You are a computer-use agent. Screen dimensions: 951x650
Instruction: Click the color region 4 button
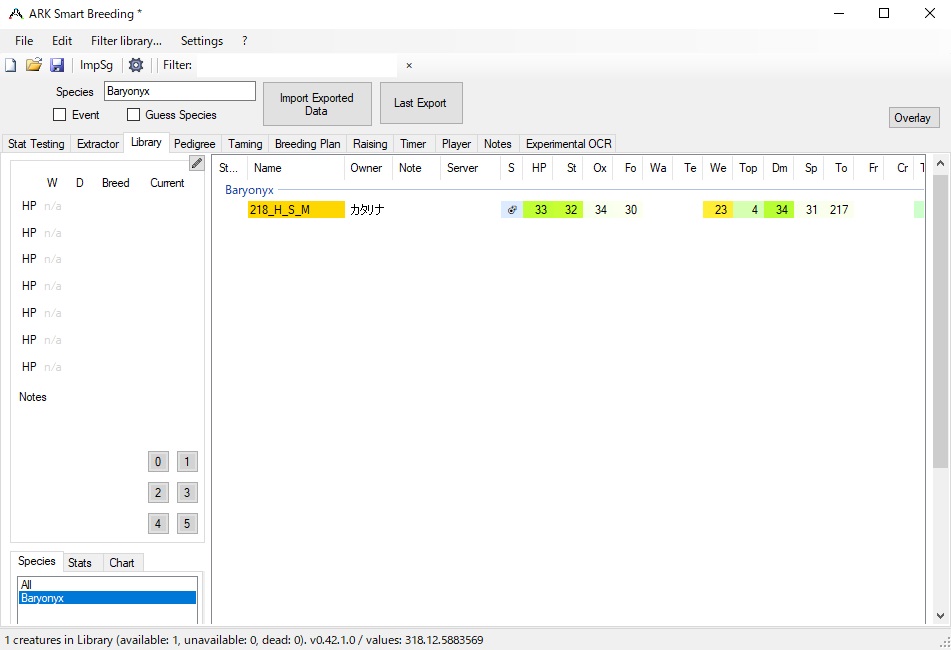pyautogui.click(x=158, y=523)
